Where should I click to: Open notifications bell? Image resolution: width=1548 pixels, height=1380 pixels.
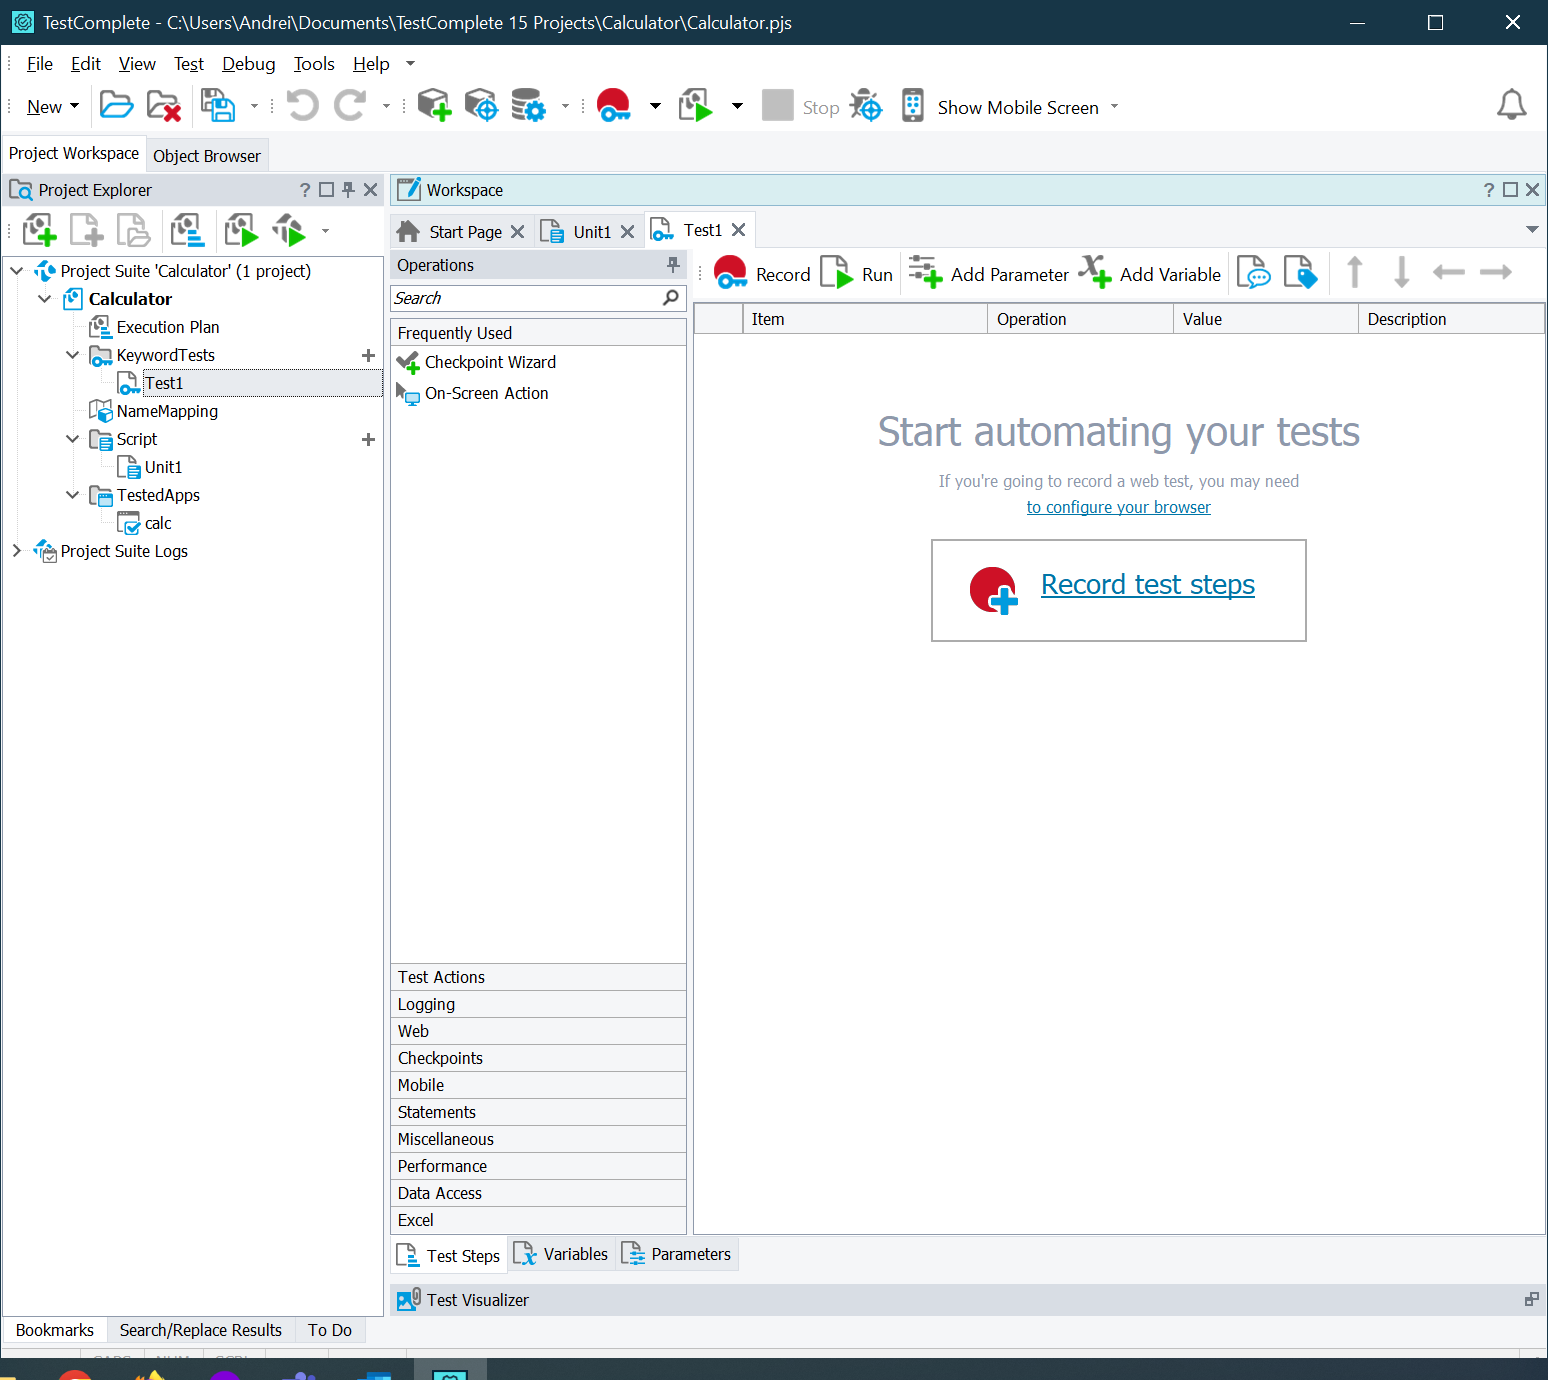point(1511,105)
